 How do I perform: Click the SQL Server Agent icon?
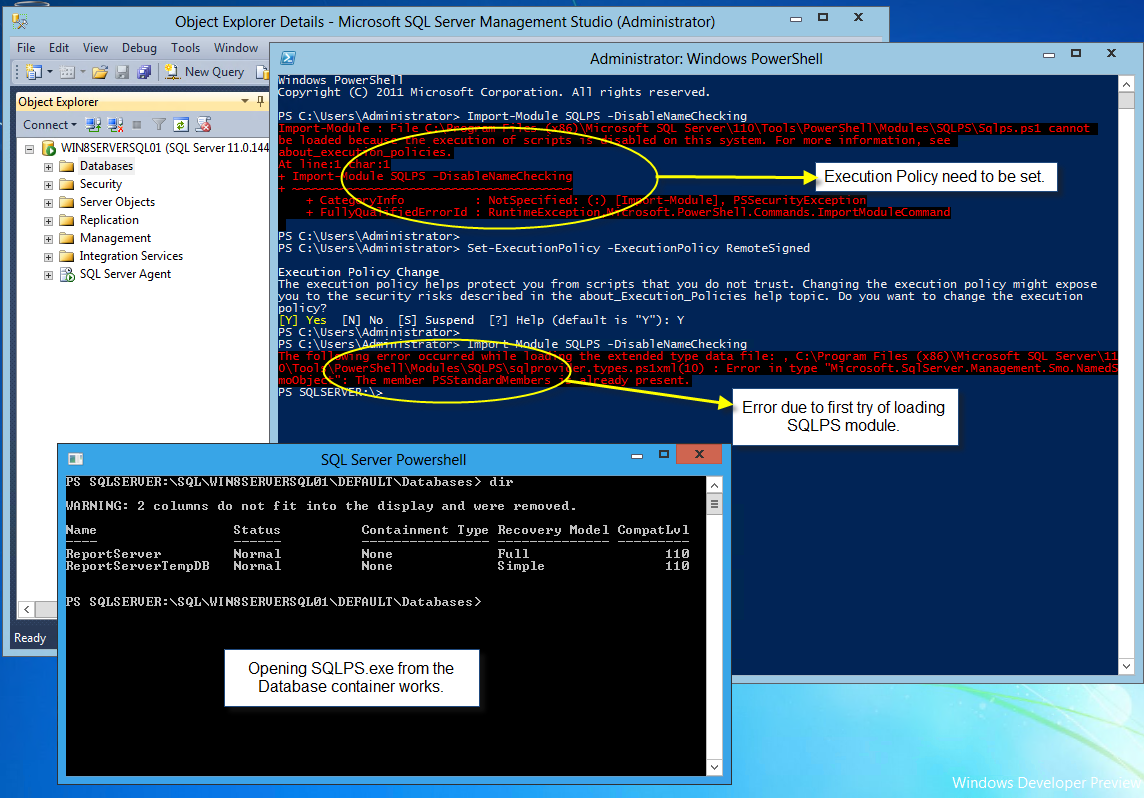(x=67, y=274)
